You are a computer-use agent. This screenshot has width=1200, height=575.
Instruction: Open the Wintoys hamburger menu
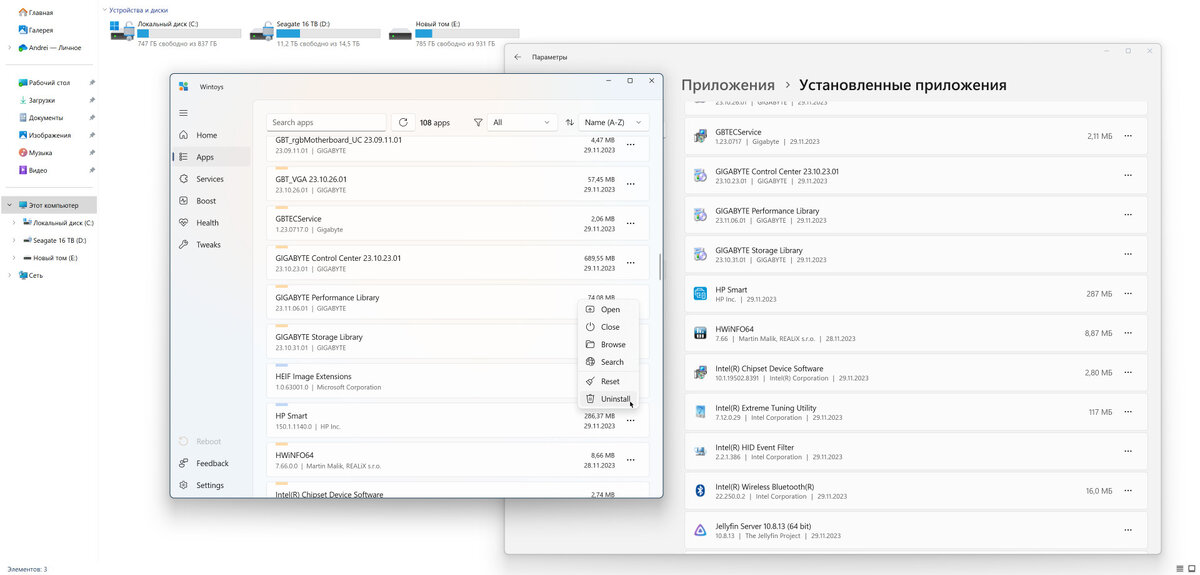pyautogui.click(x=183, y=113)
